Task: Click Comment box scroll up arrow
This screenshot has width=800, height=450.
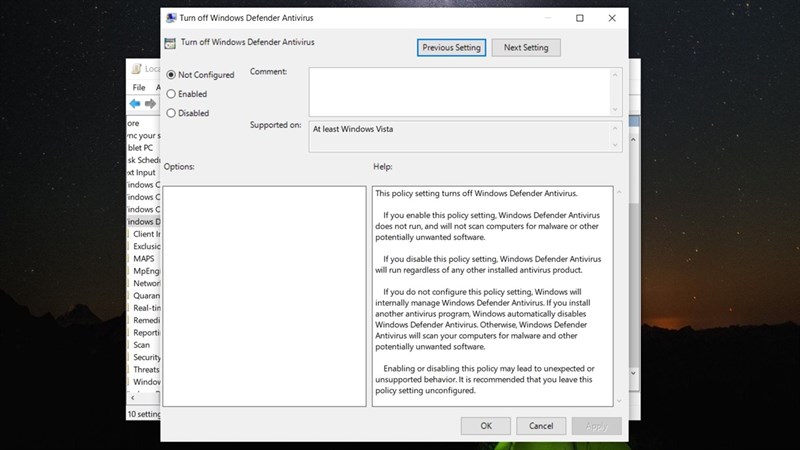Action: [615, 74]
